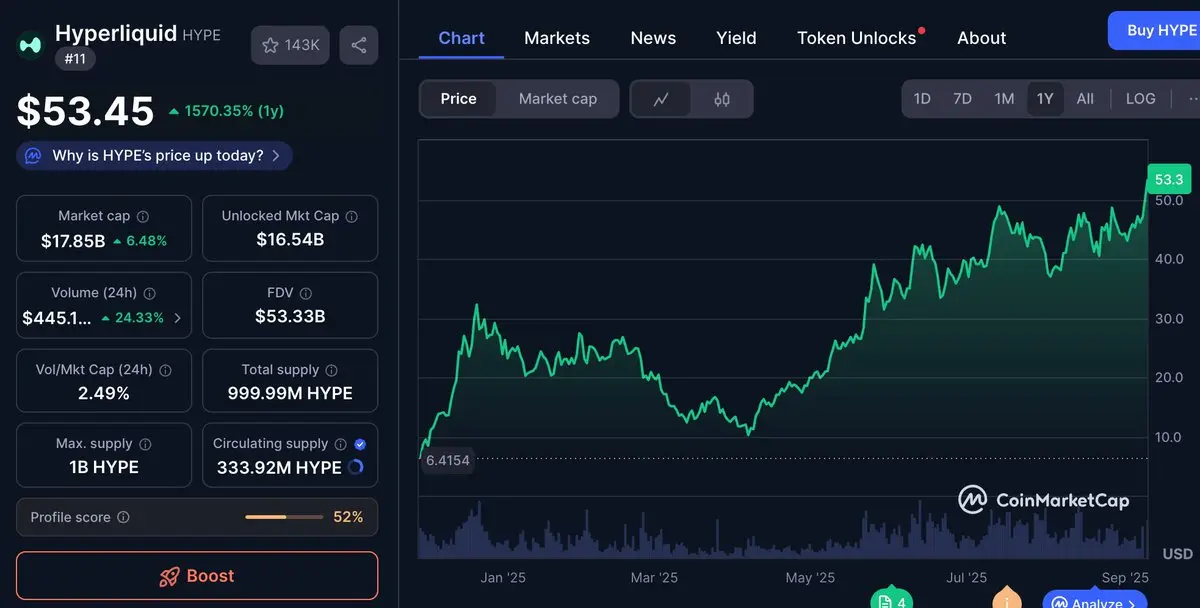Expand the Volume (24h) chevron
Viewport: 1200px width, 608px height.
pyautogui.click(x=178, y=318)
